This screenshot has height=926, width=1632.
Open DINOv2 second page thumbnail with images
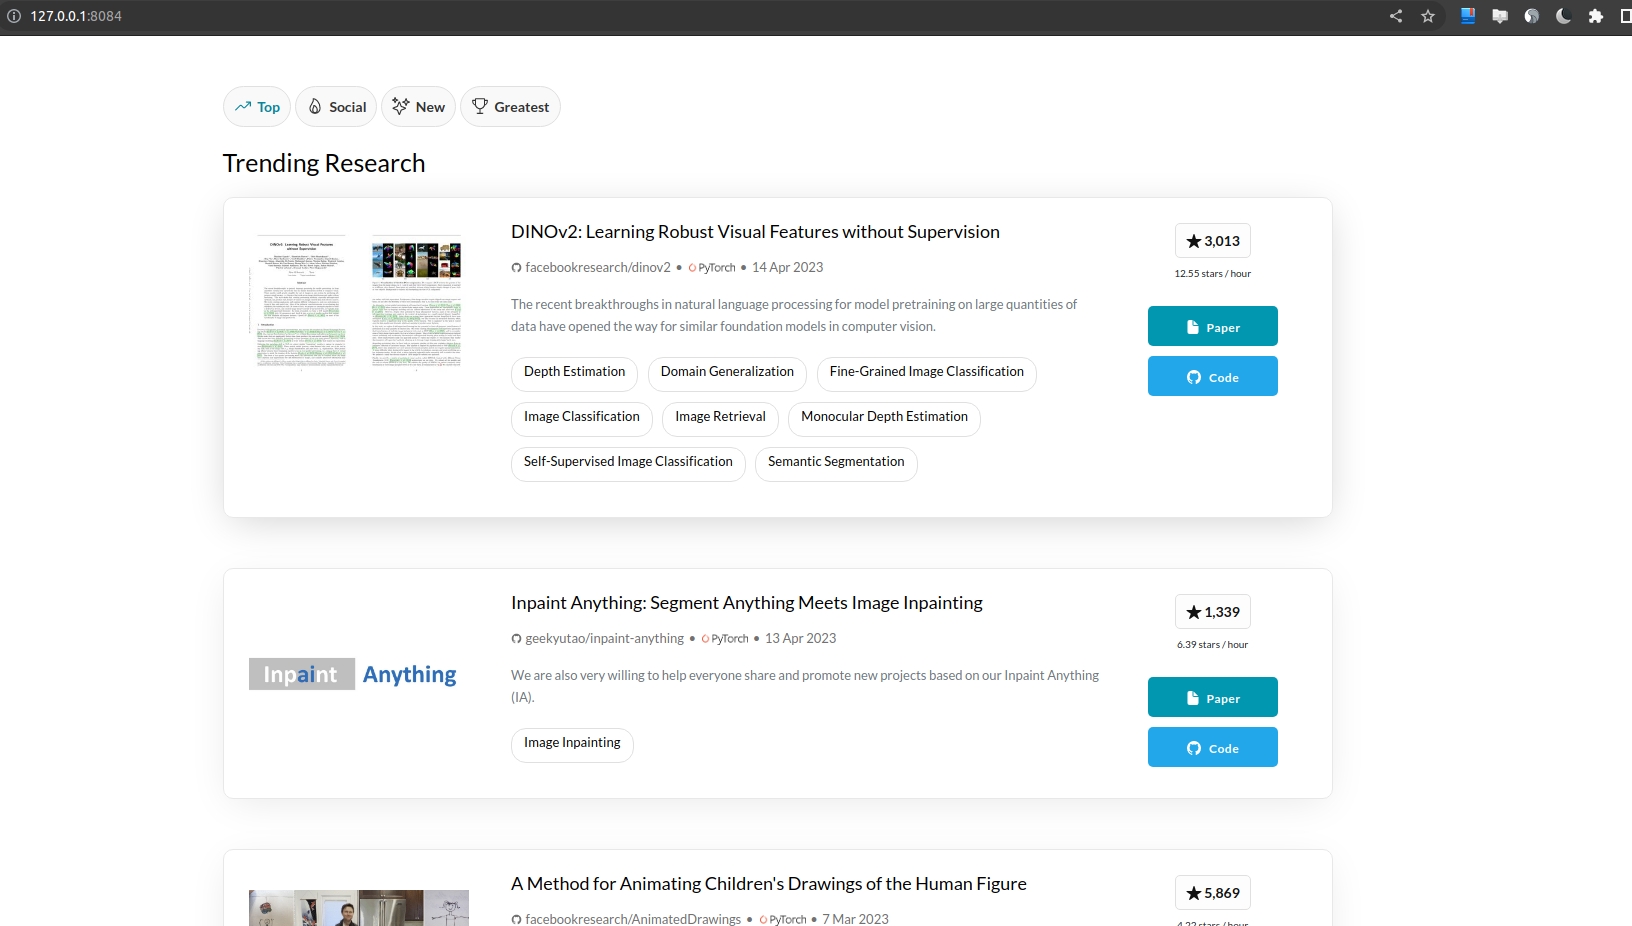416,303
